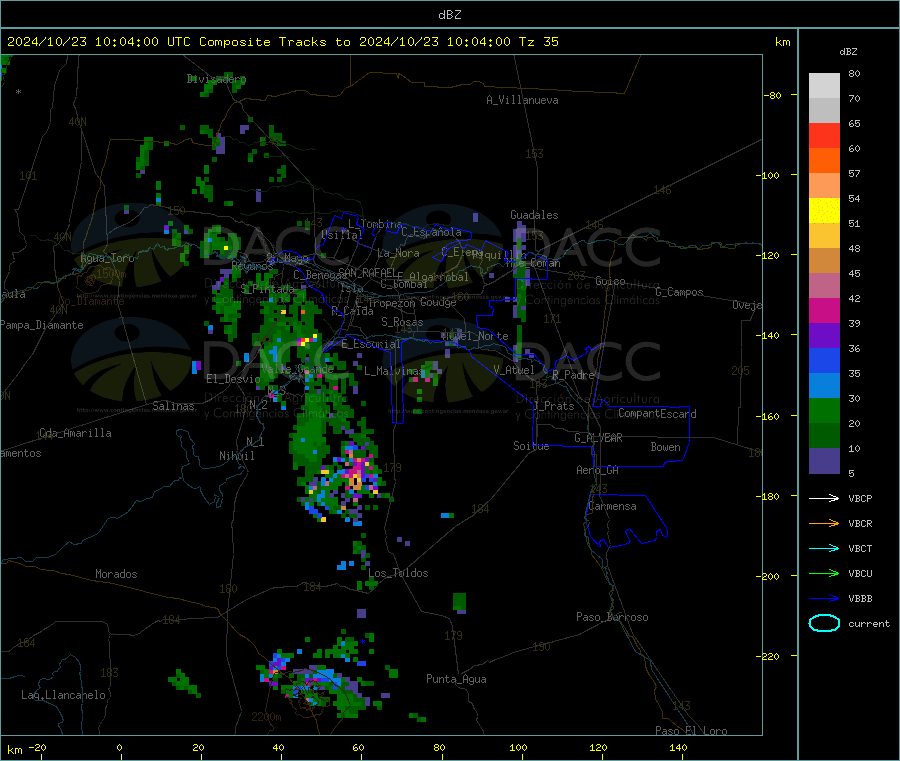Select the red 65 dBZ color swatch

coord(824,135)
